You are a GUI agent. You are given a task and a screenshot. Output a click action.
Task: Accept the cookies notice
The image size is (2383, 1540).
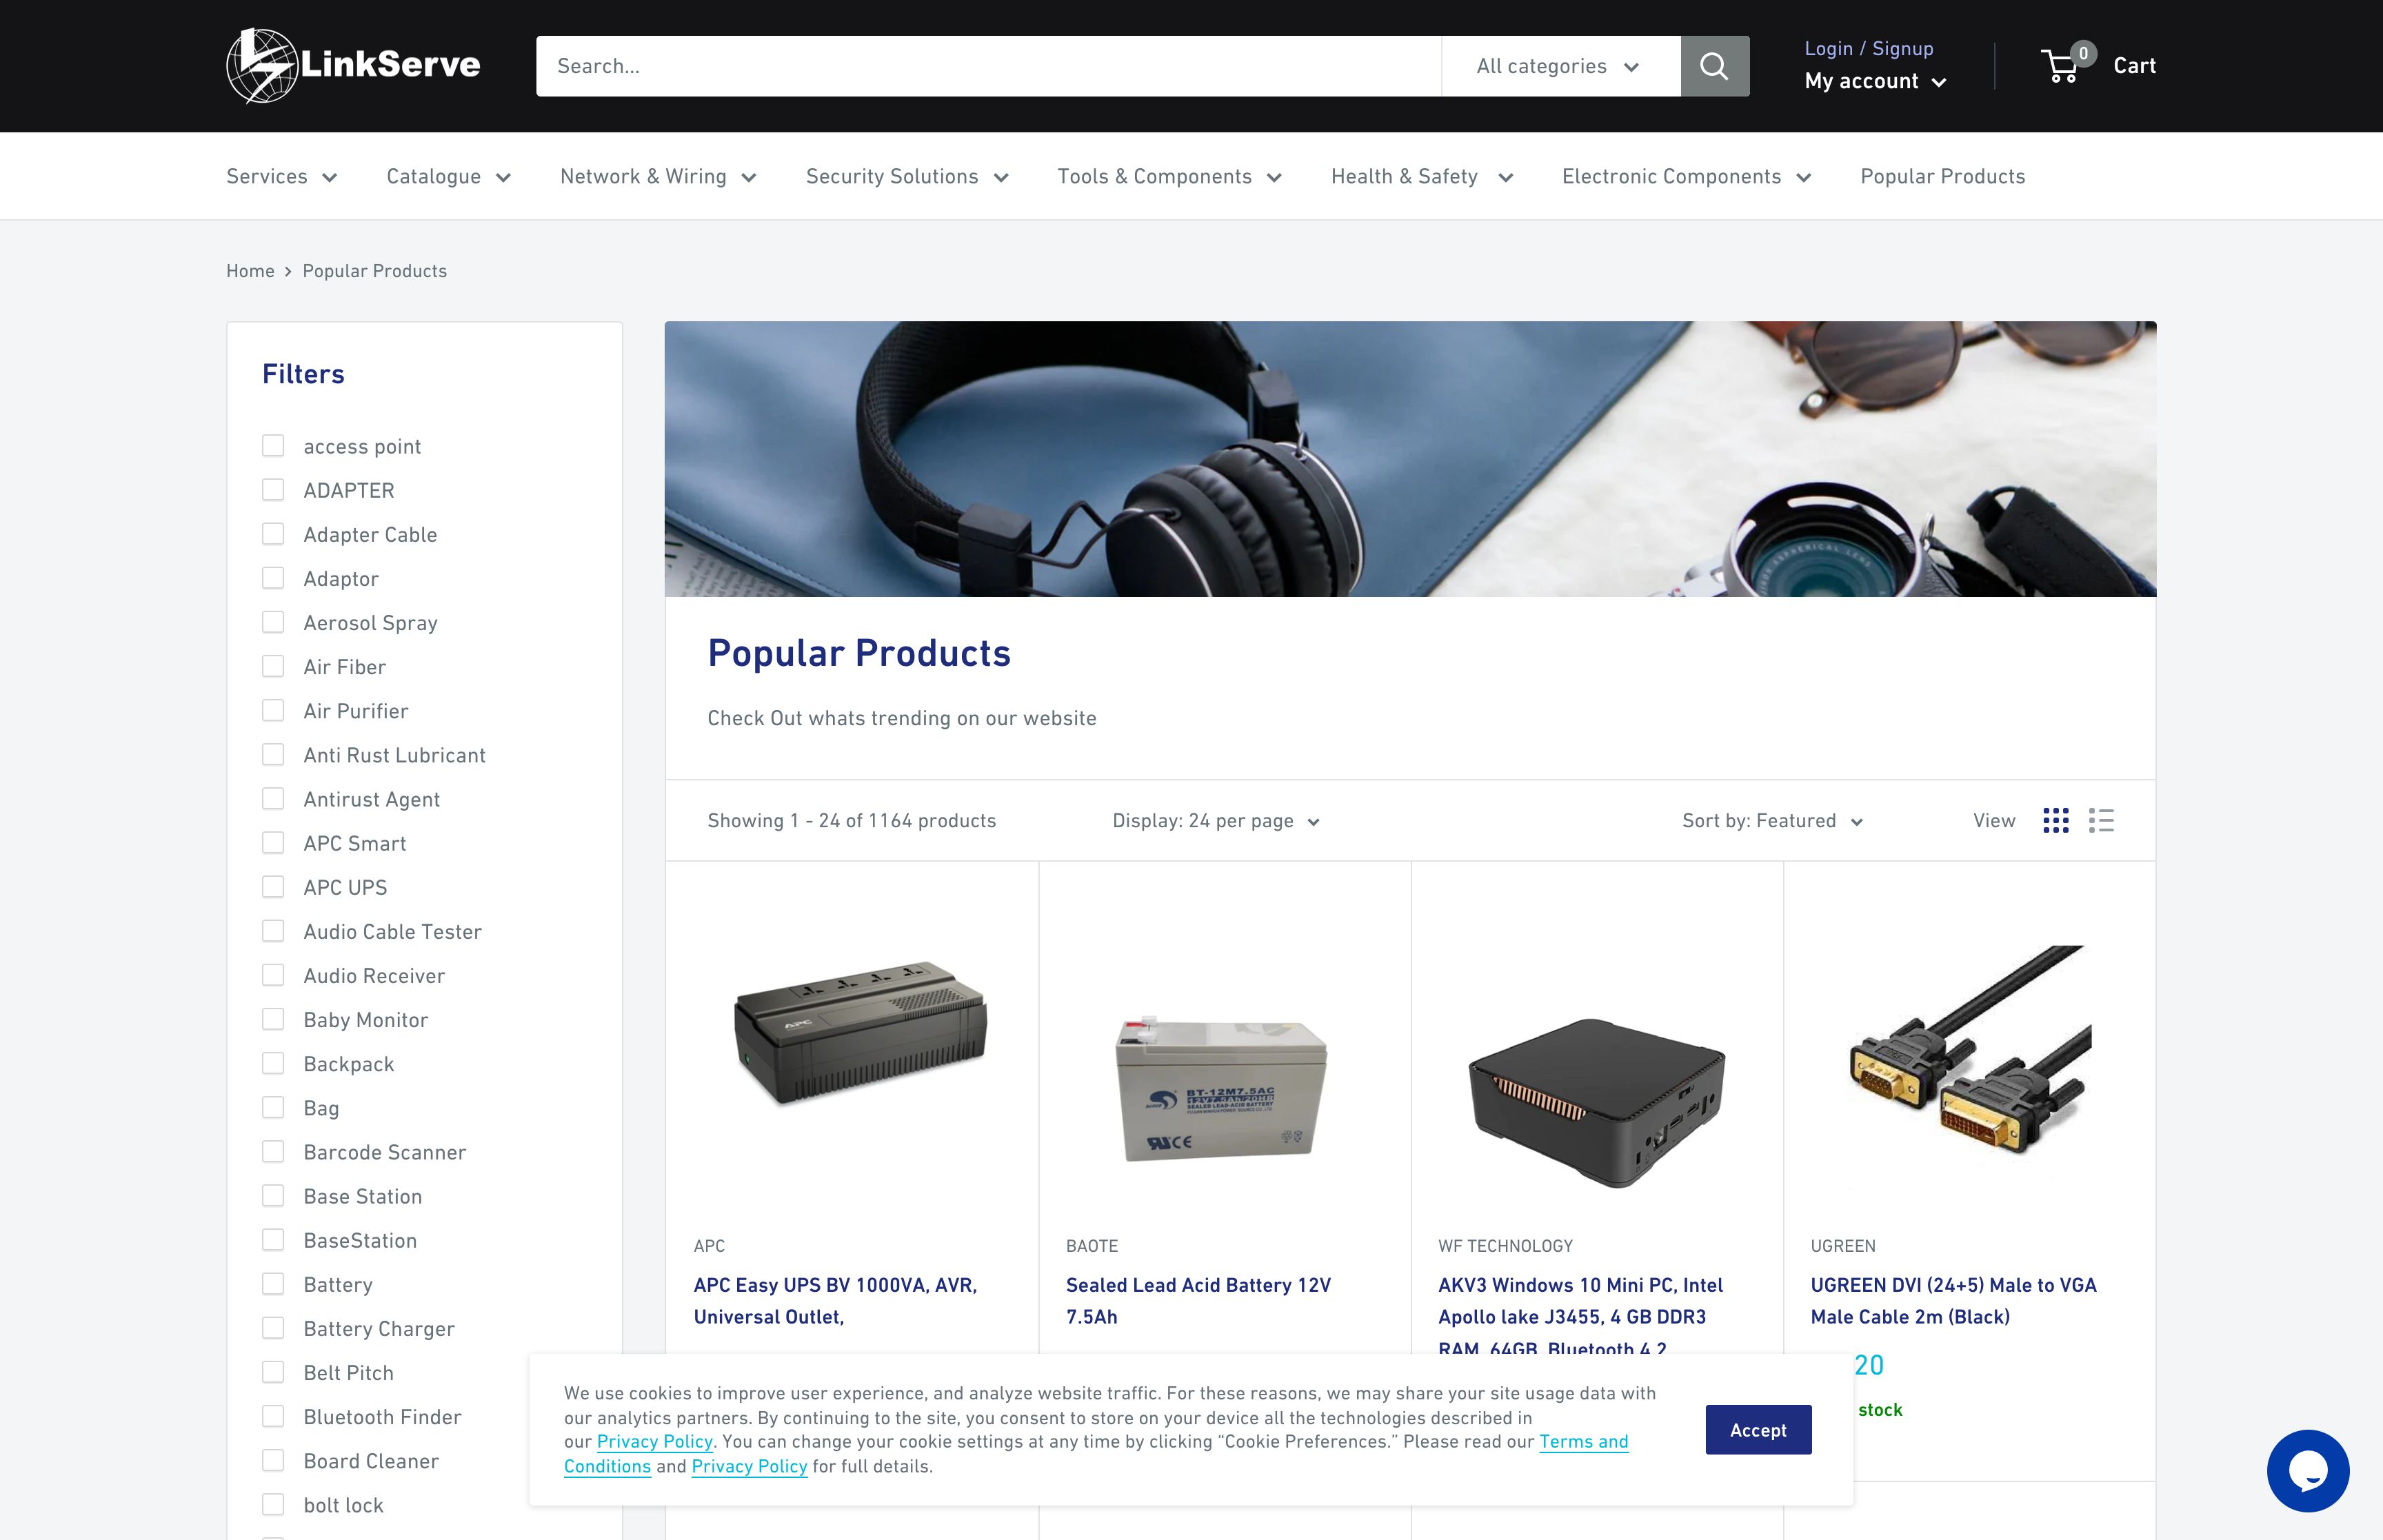(x=1757, y=1430)
